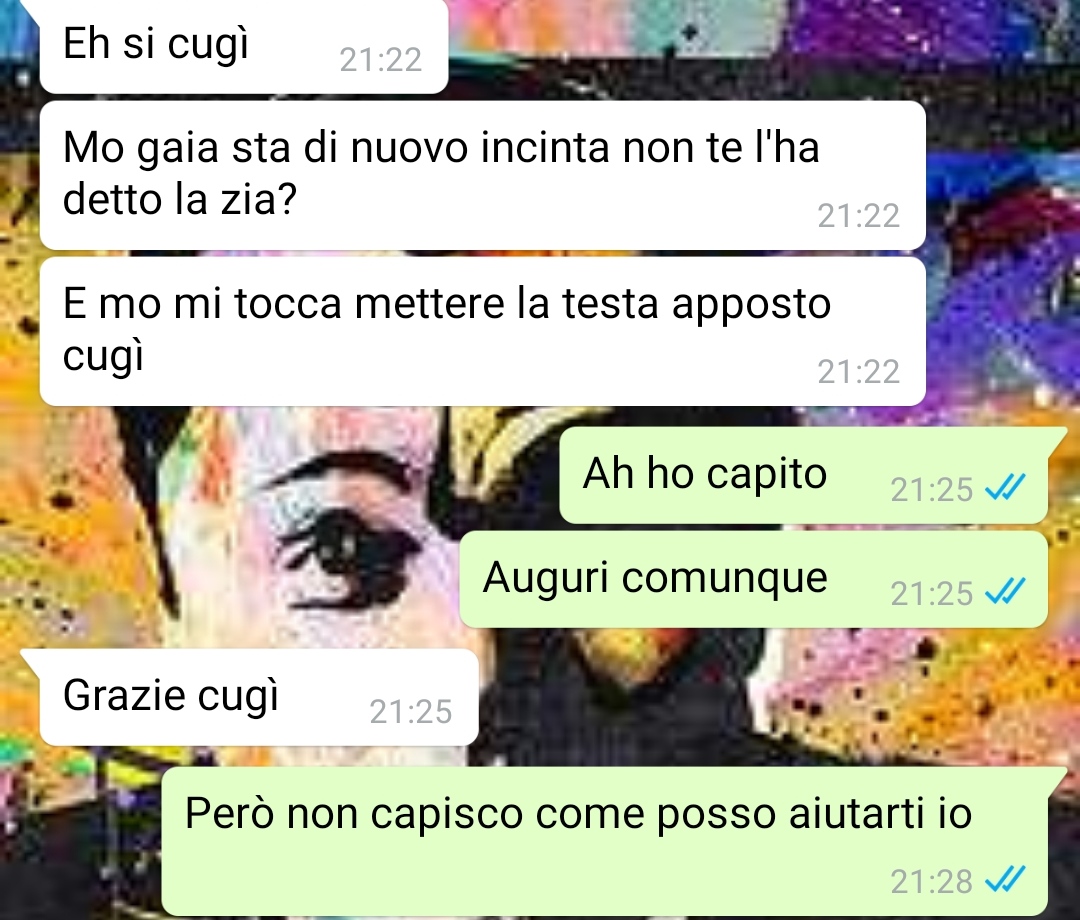This screenshot has width=1080, height=920.
Task: Tap the 21:22 timestamp on the "testa apposto" message
Action: coord(858,372)
